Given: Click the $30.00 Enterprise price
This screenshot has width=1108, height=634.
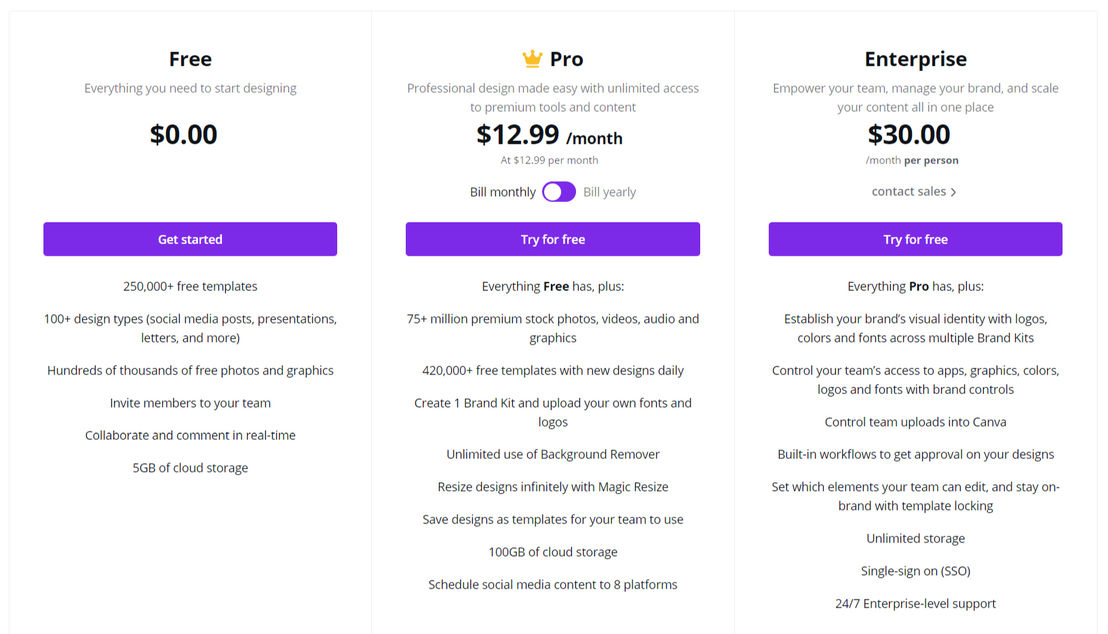Looking at the screenshot, I should [909, 135].
